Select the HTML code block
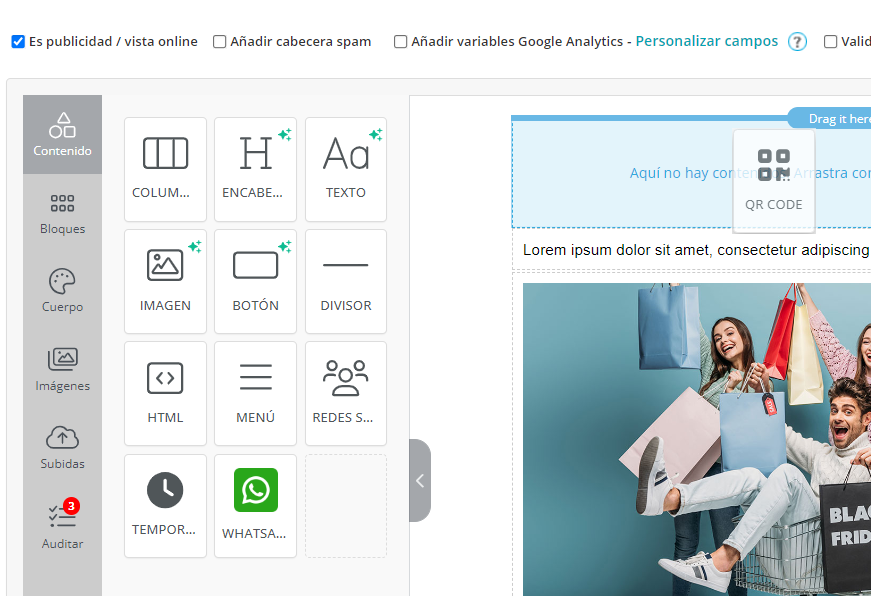 [x=165, y=393]
